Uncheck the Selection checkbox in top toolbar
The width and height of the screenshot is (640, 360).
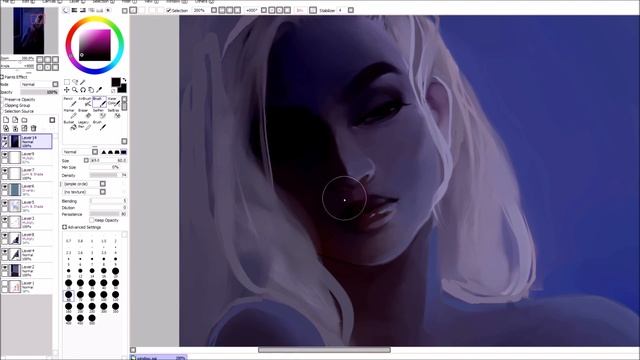tap(169, 10)
